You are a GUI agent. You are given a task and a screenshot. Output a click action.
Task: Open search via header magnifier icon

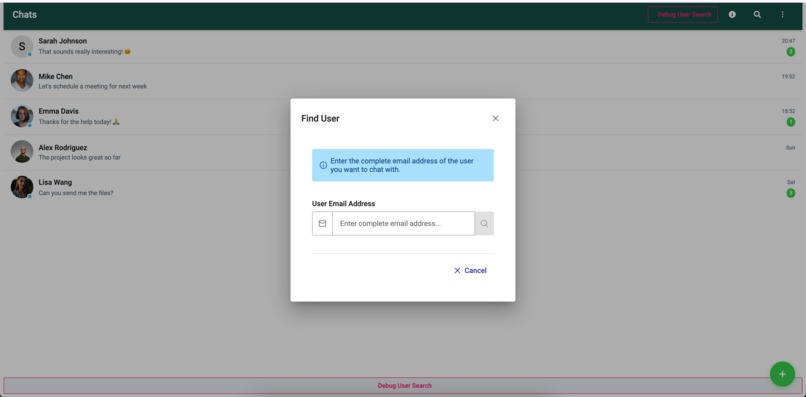757,14
